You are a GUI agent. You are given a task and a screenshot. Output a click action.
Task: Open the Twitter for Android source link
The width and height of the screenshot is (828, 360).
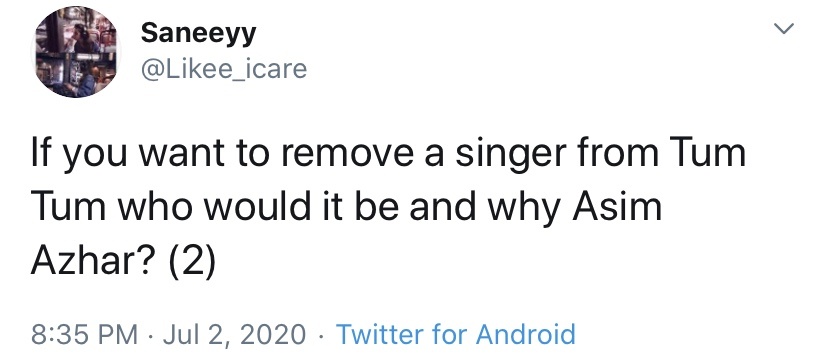click(x=455, y=334)
